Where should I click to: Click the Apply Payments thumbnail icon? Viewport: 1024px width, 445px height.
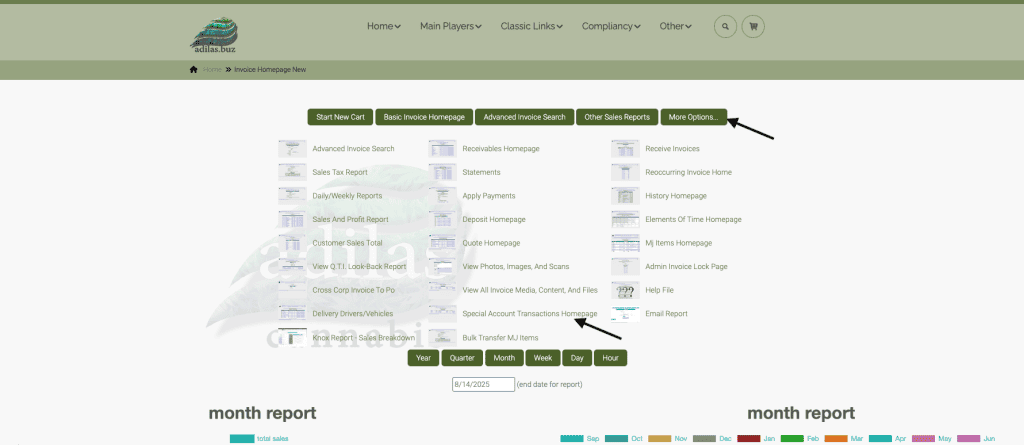pos(442,195)
